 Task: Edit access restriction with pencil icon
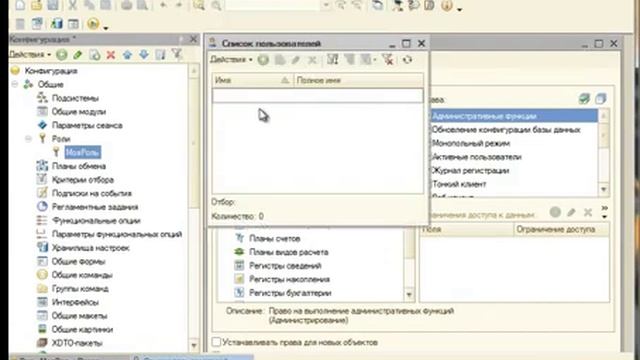coord(571,212)
